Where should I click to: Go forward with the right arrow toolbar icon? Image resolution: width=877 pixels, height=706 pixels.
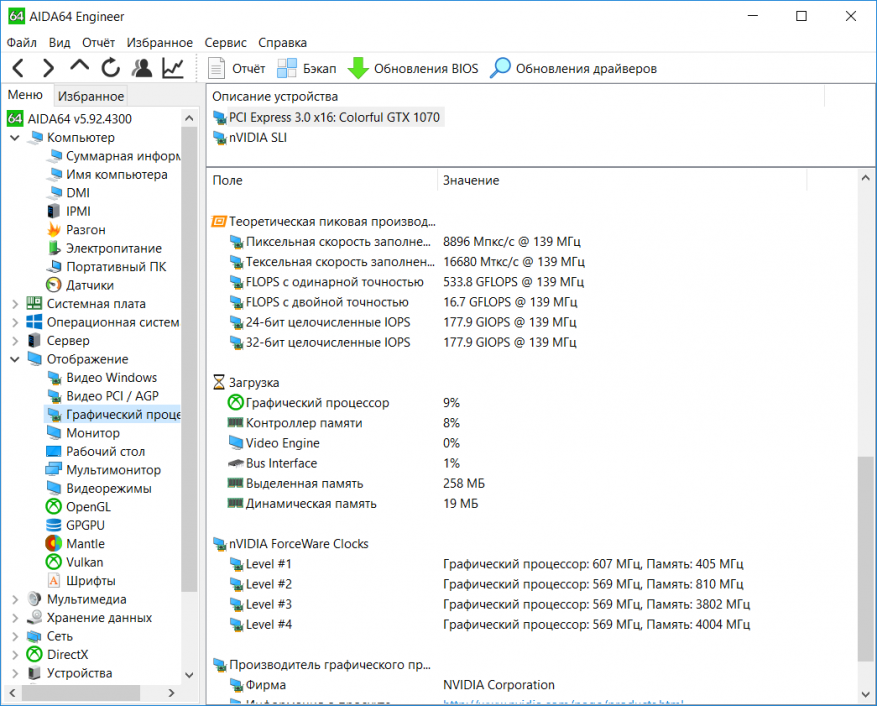(49, 68)
